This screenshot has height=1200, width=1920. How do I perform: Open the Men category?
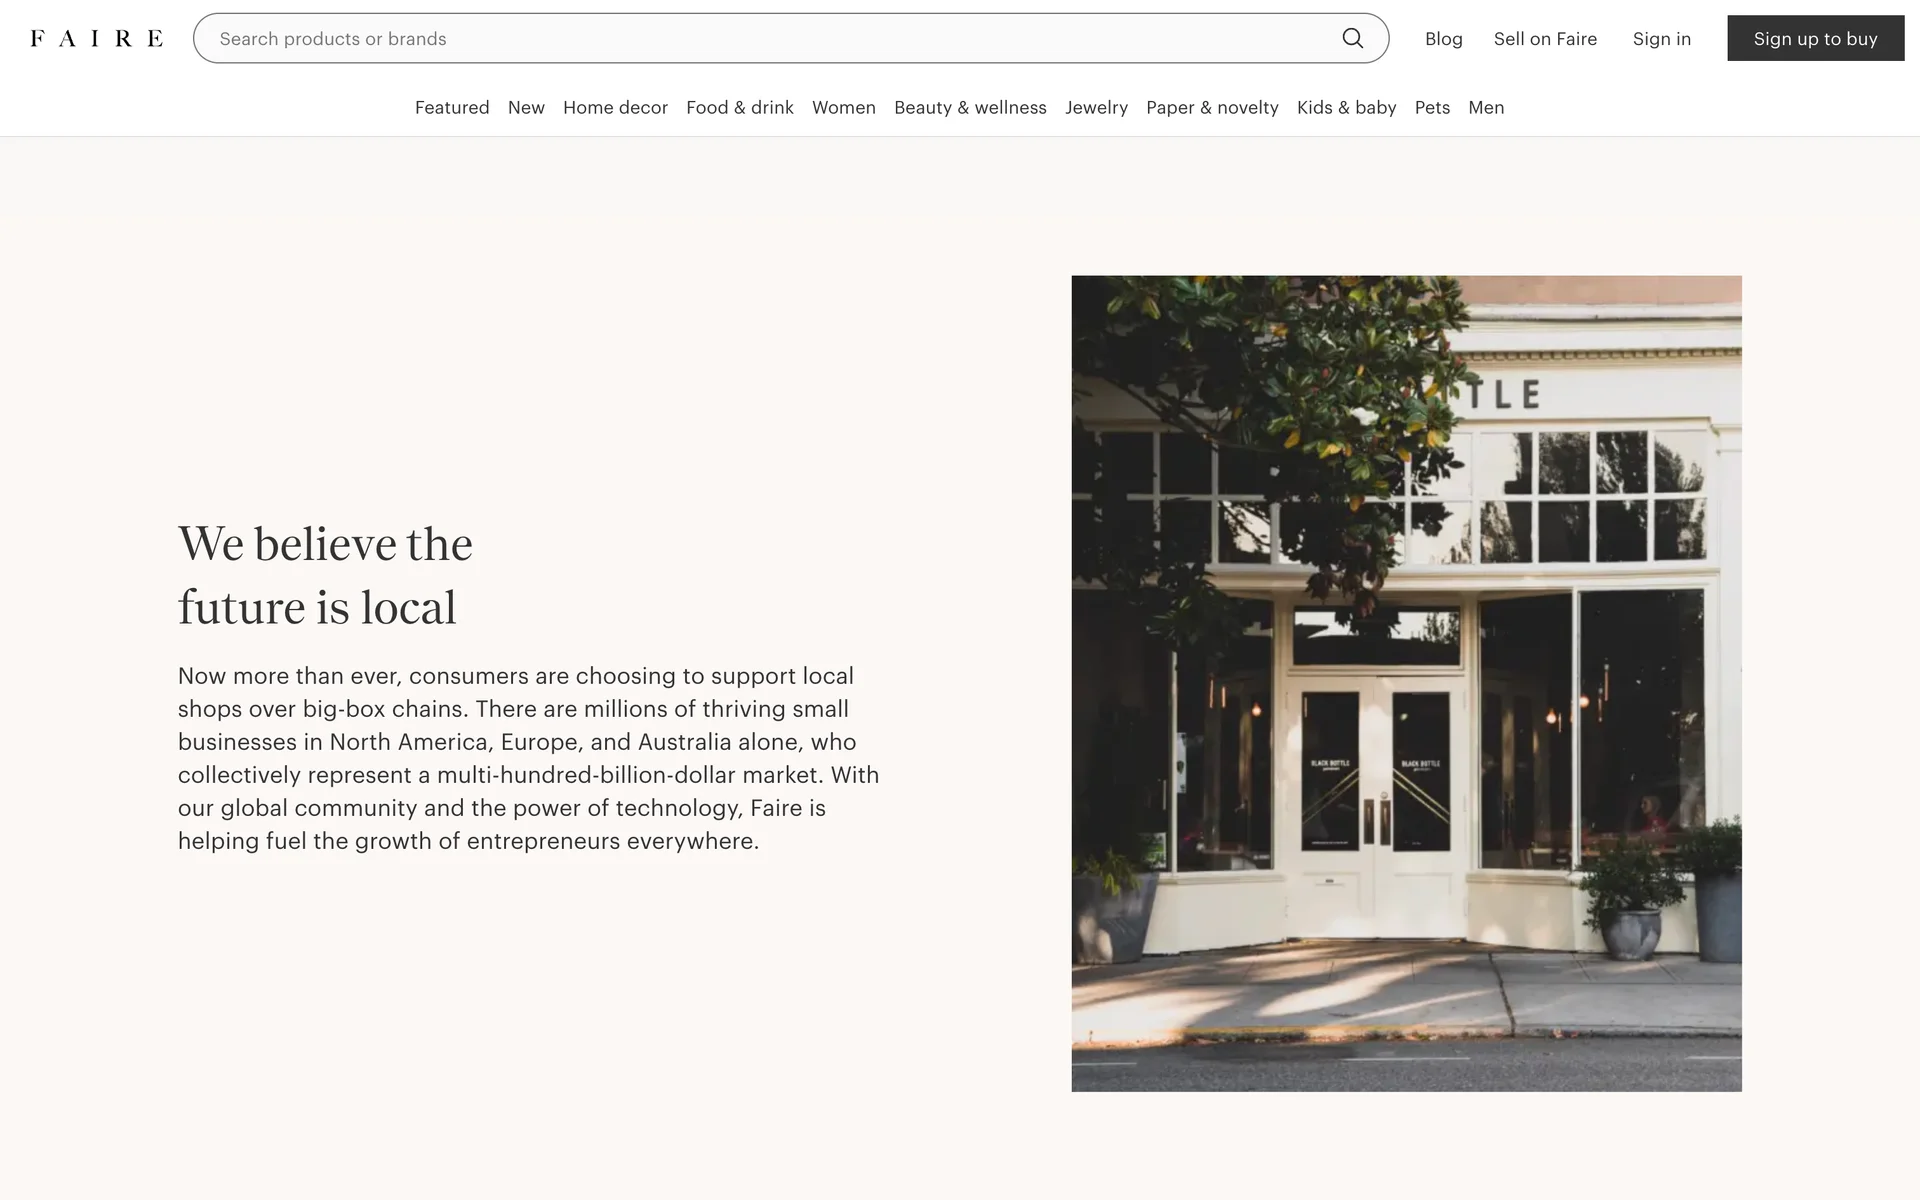click(x=1486, y=107)
